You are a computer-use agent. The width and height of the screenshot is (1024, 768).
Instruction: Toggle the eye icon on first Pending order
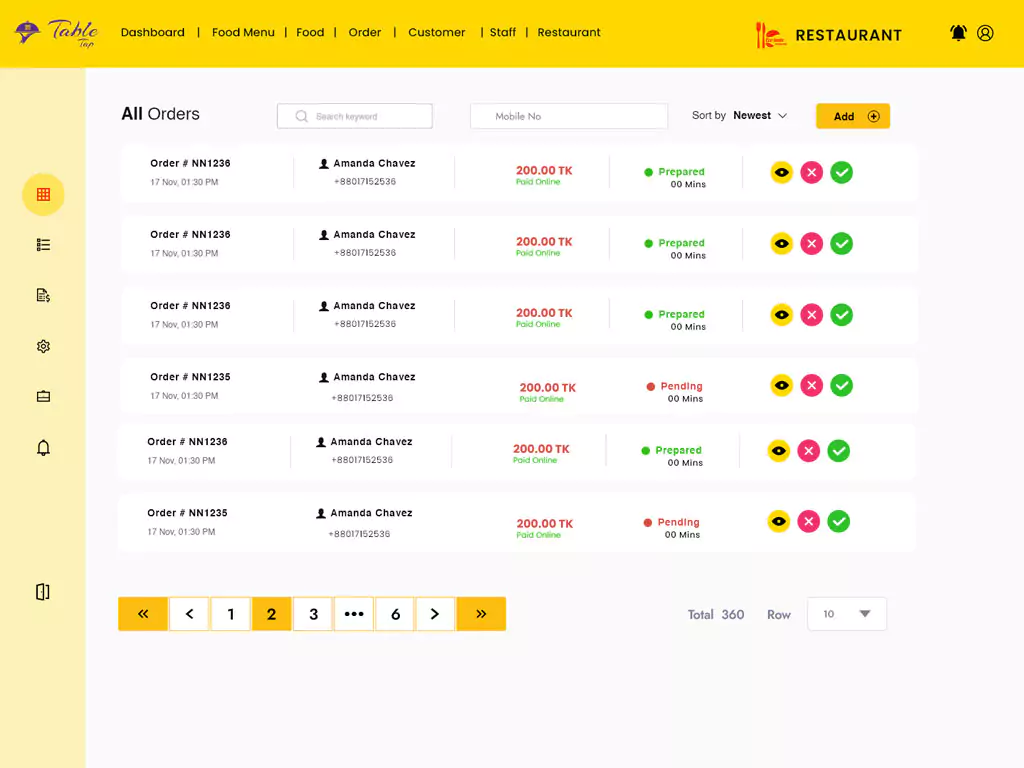click(781, 385)
